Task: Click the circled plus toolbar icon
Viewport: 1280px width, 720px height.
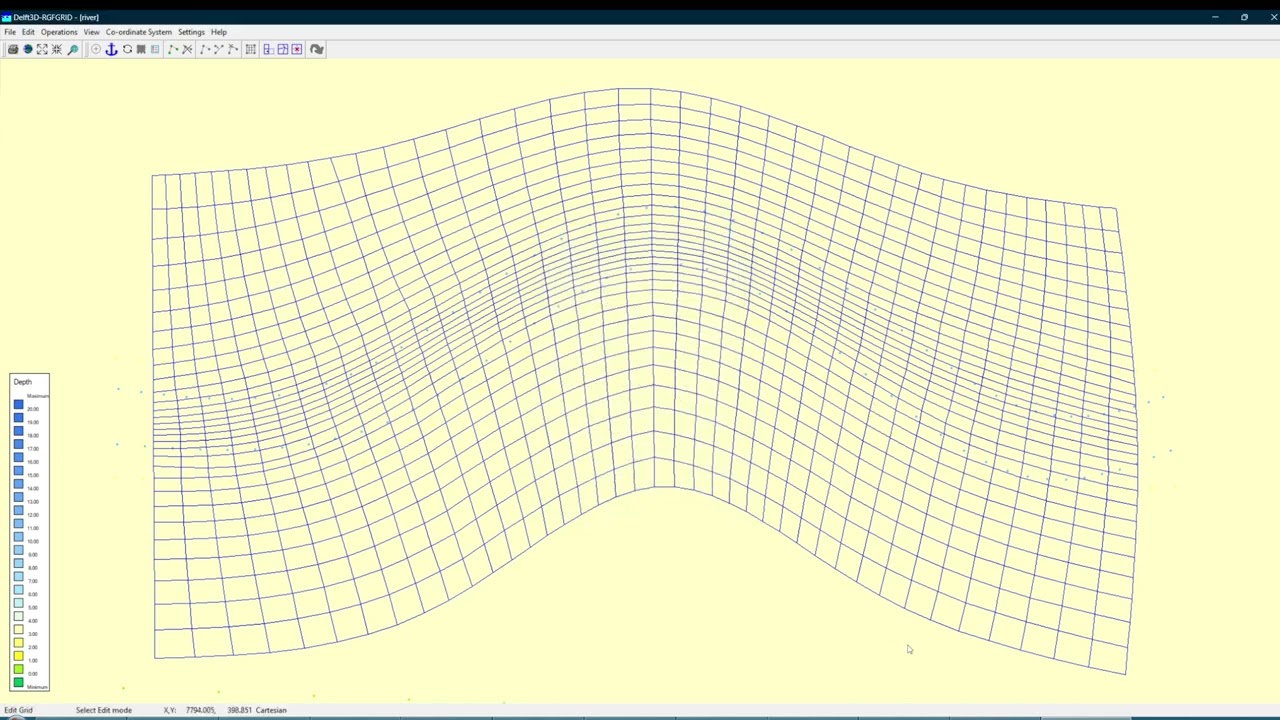Action: (96, 49)
